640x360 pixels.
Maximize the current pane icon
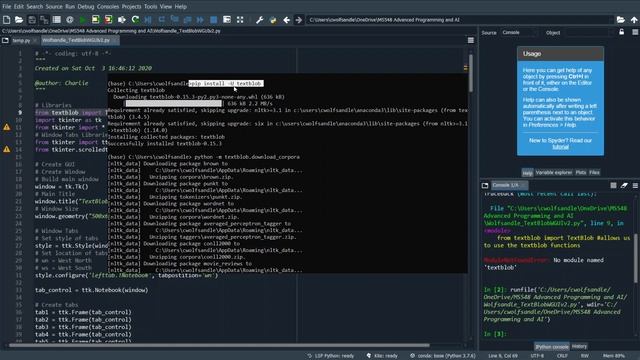227,20
